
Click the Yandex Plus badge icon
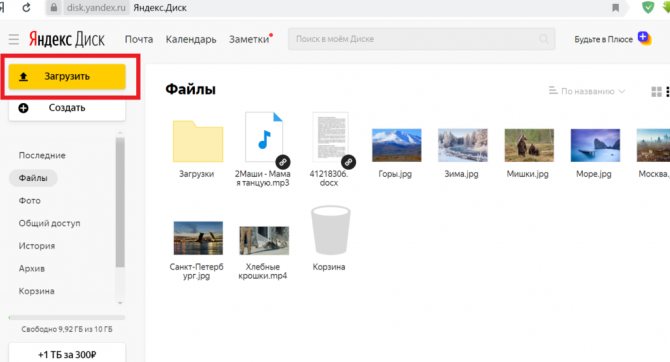click(x=644, y=38)
